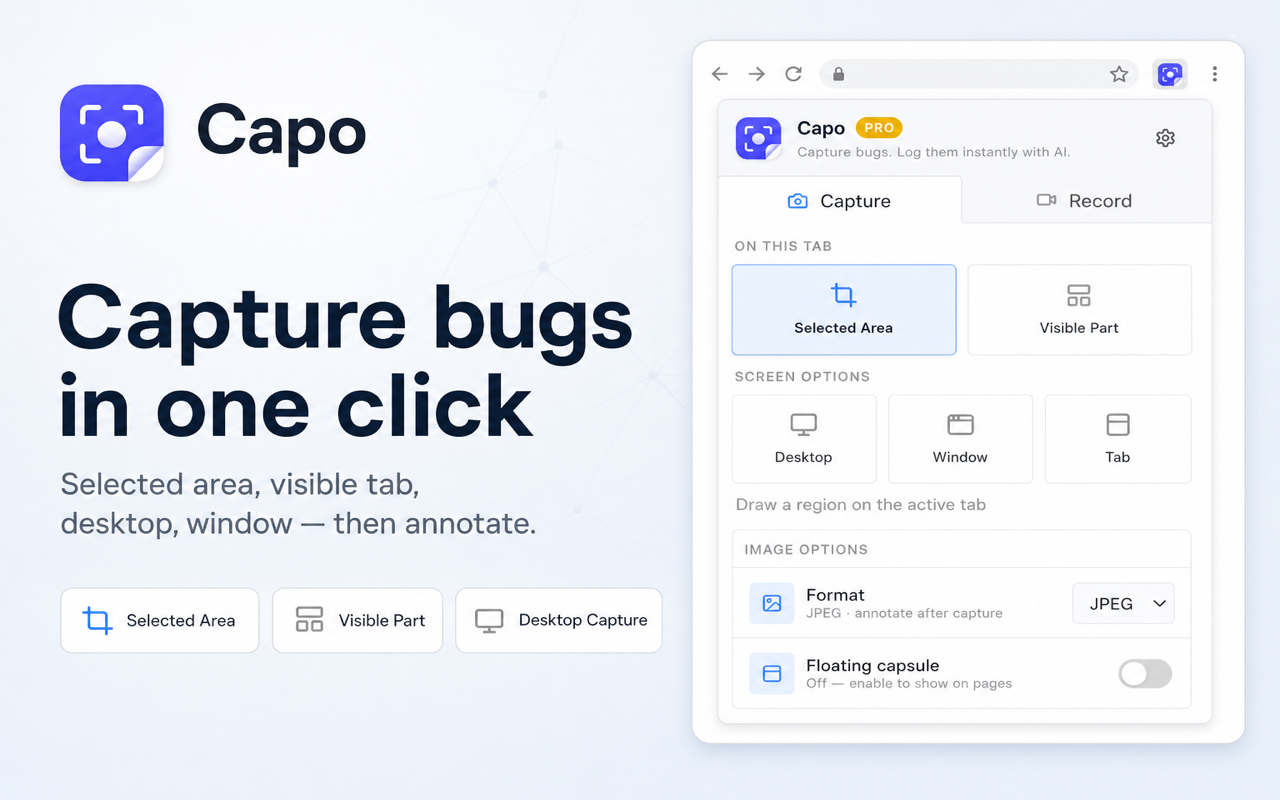1280x800 pixels.
Task: Click the browser forward arrow
Action: (756, 74)
